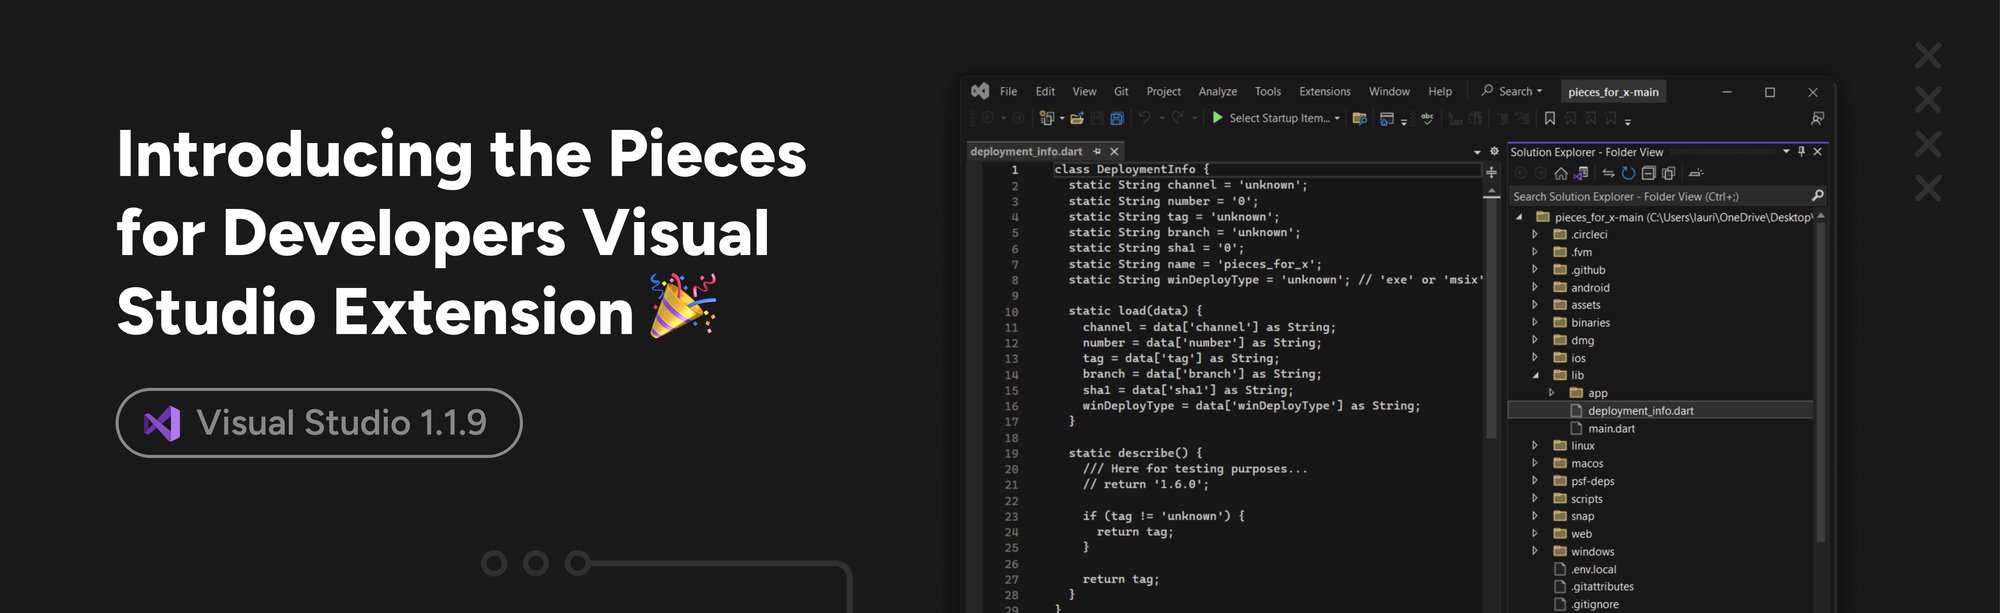Click the New Item toolbar icon
Image resolution: width=2000 pixels, height=613 pixels.
(1046, 118)
